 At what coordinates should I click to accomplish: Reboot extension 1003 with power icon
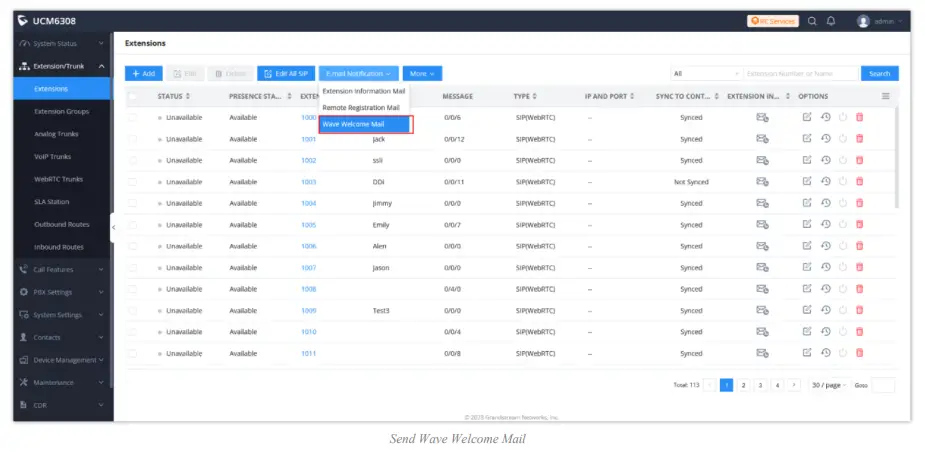842,182
